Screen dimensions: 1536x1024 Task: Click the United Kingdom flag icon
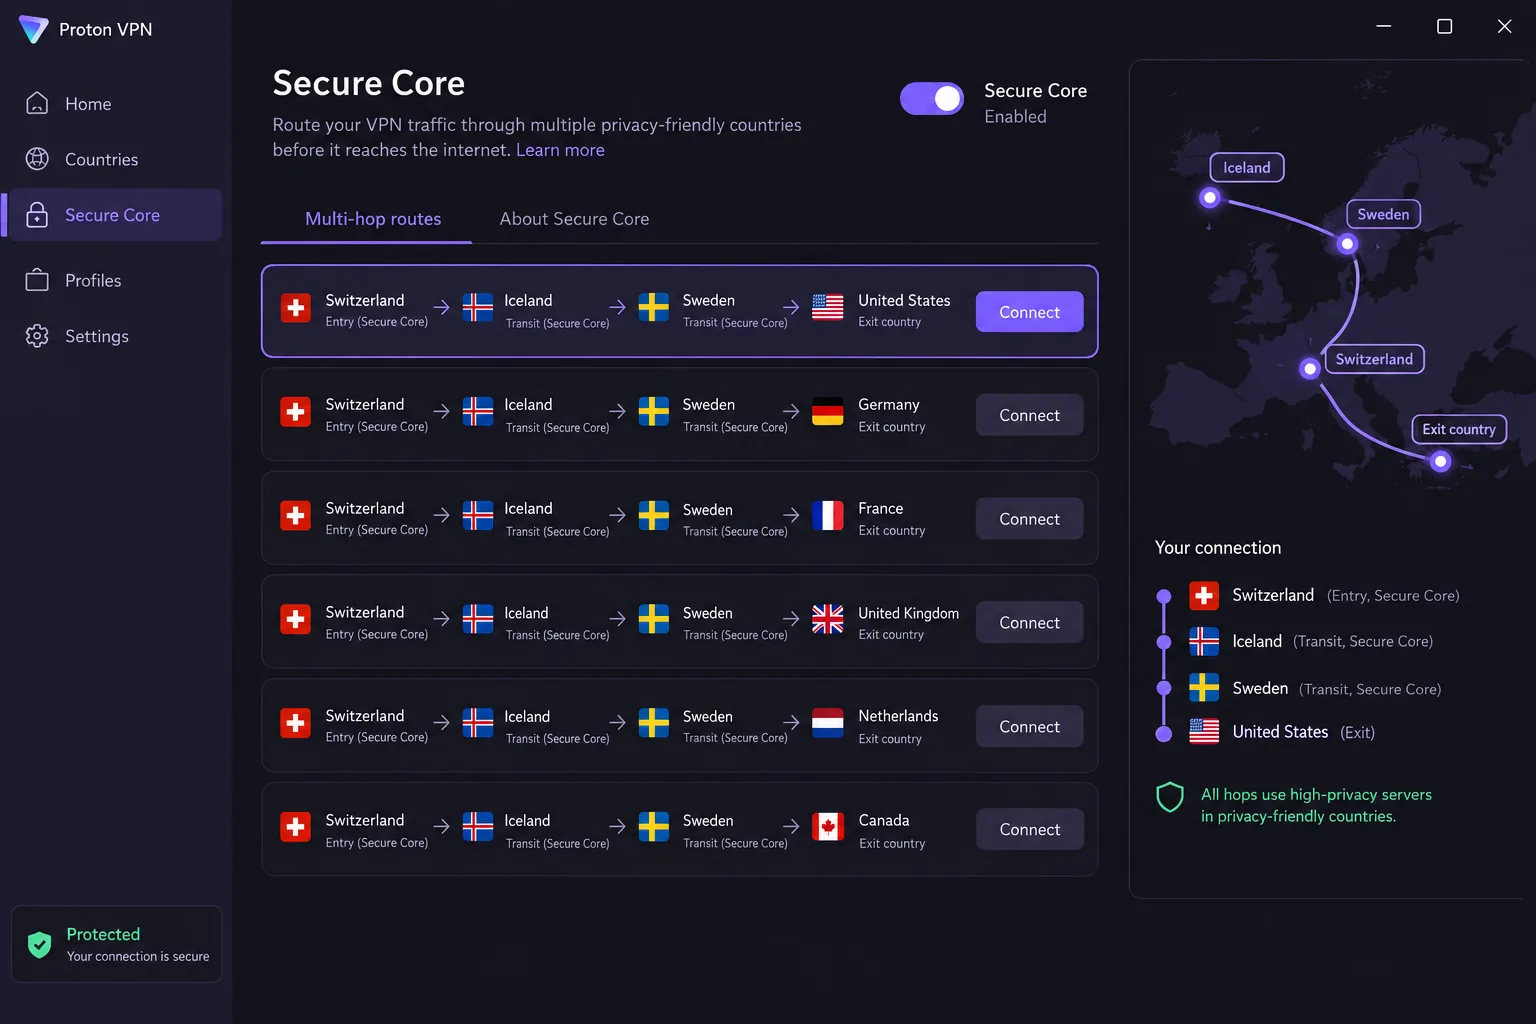(x=828, y=620)
